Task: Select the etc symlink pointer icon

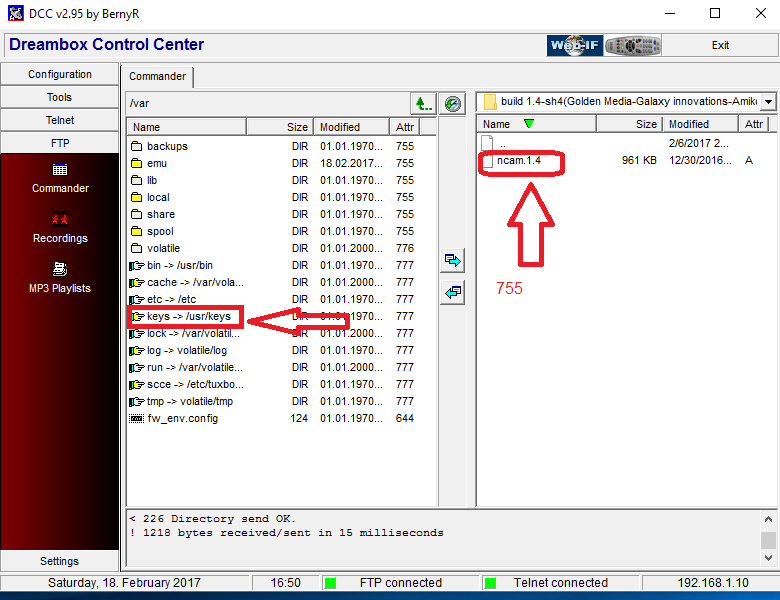Action: pos(136,300)
